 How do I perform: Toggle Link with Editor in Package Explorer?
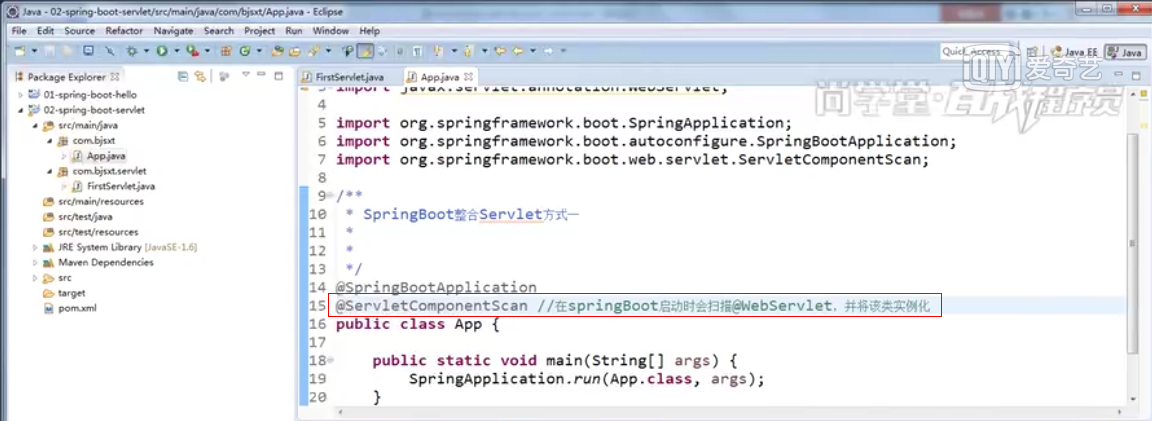199,76
